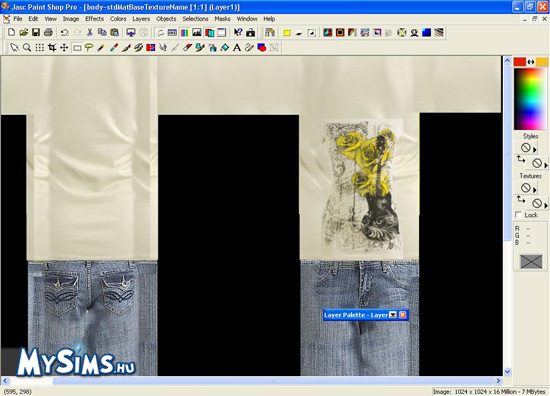Image resolution: width=550 pixels, height=396 pixels.
Task: Click the context help arrow icon
Action: 238,33
